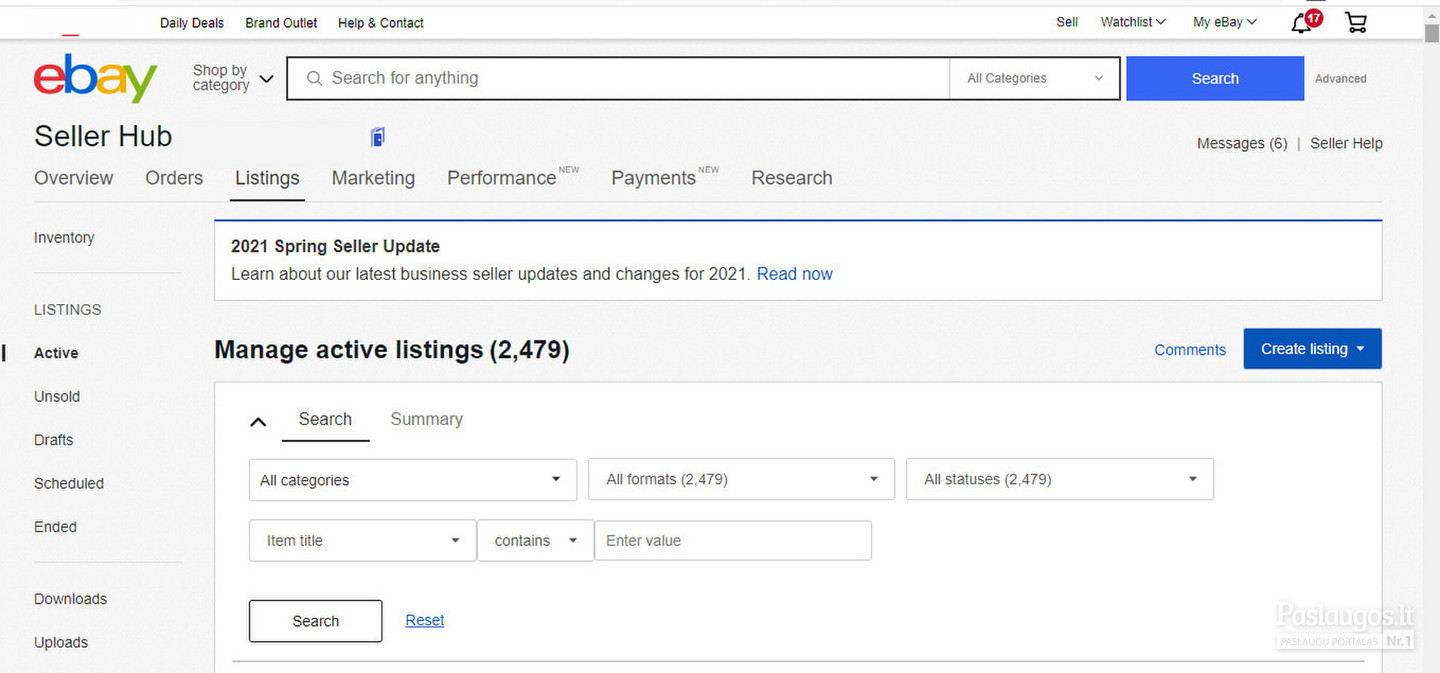Focus the Enter value input field
Viewport: 1440px width, 673px height.
point(733,540)
